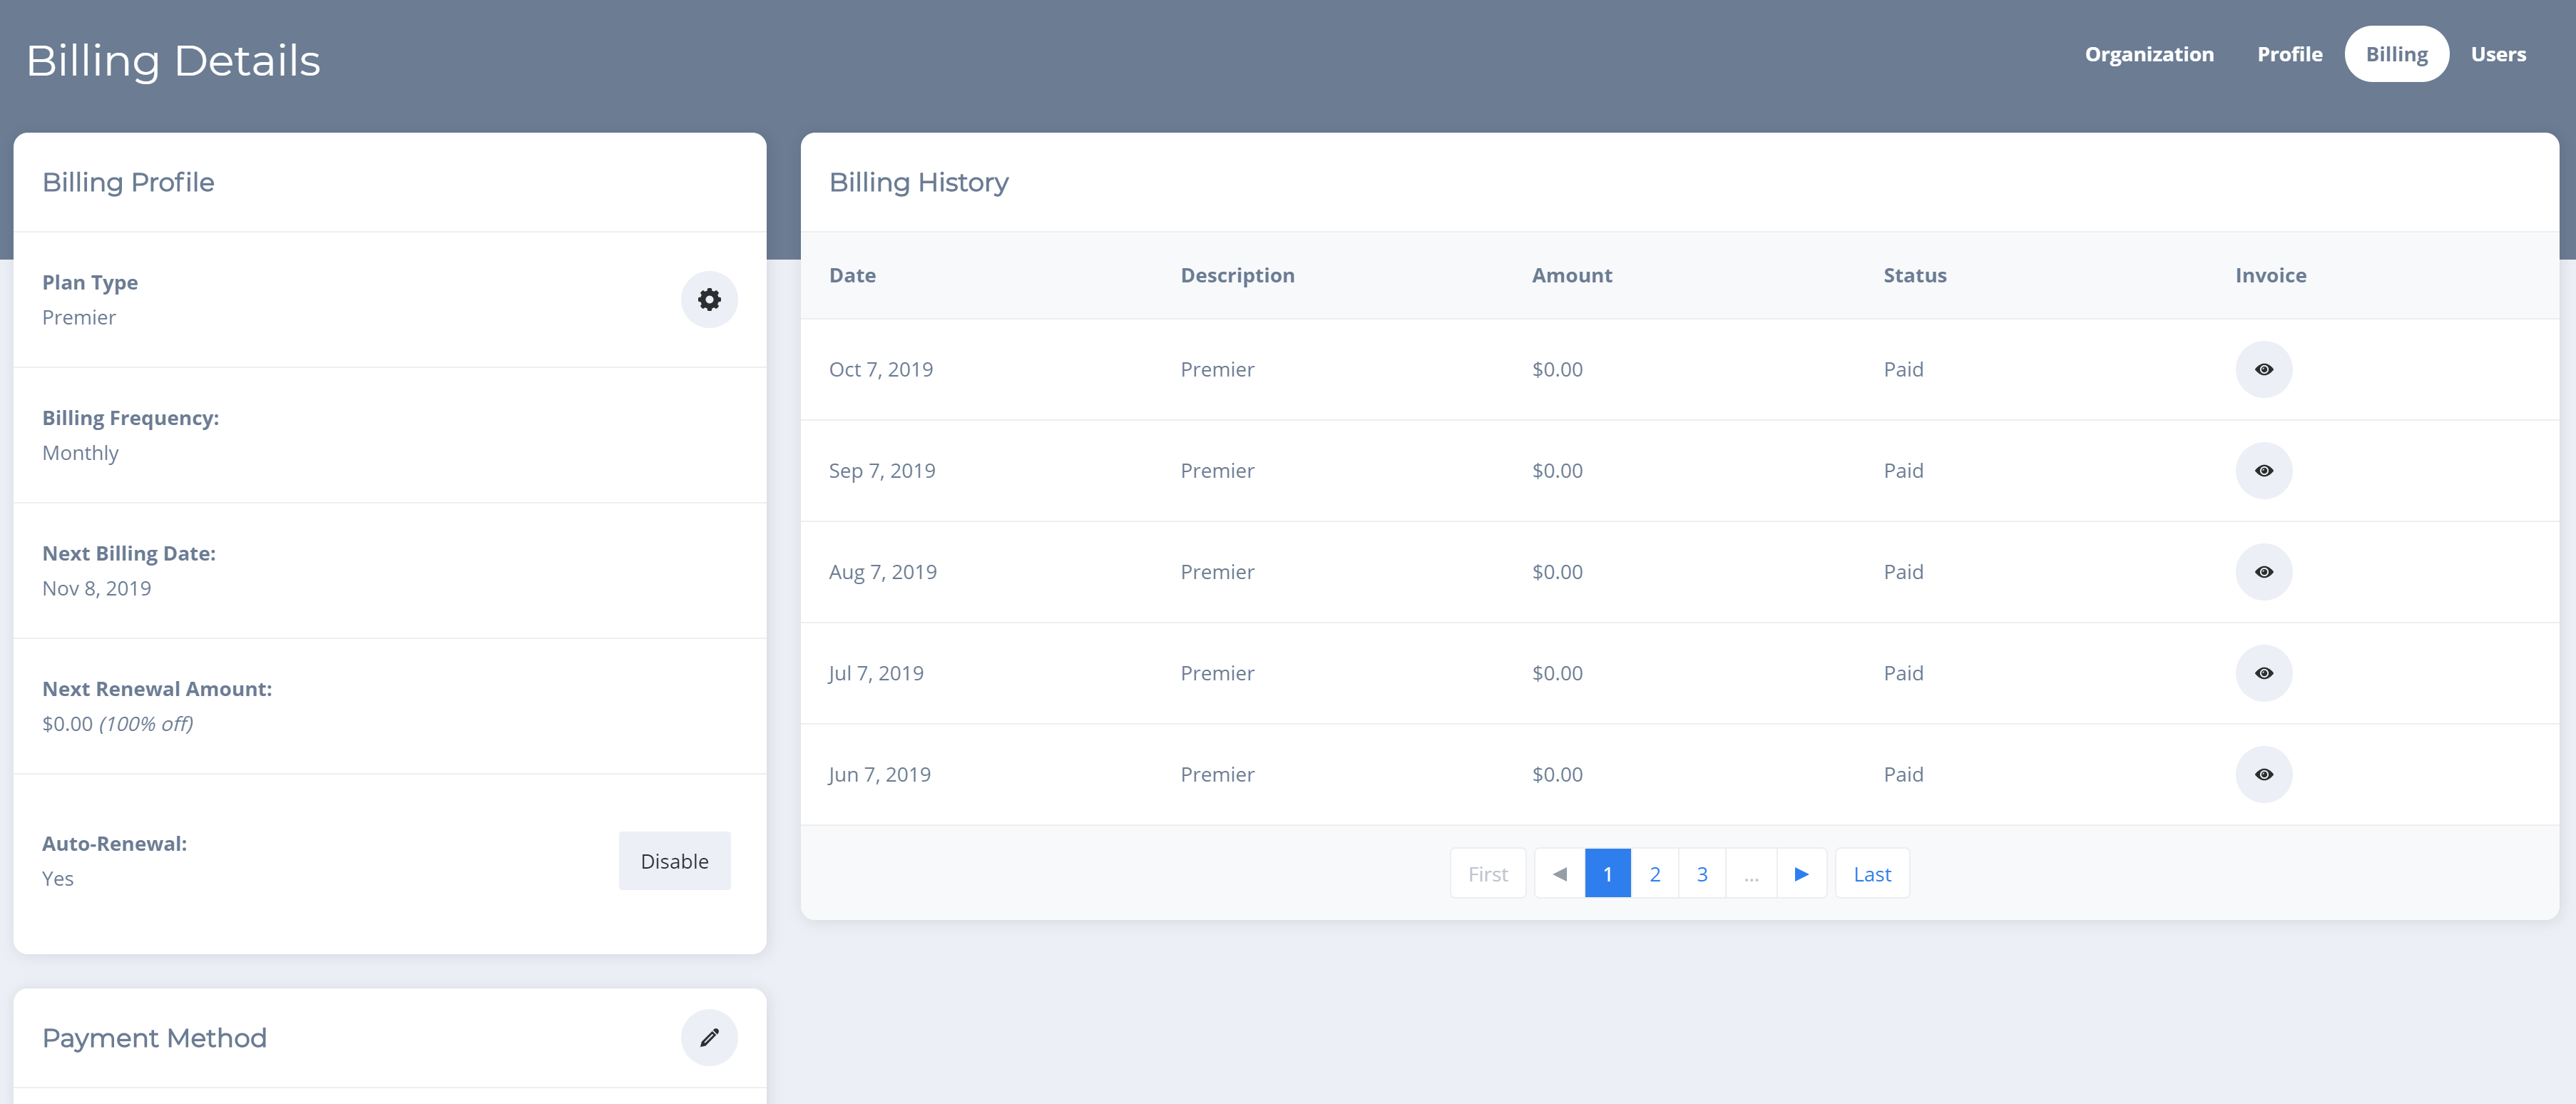Open the Organization tab
This screenshot has height=1104, width=2576.
click(x=2148, y=54)
